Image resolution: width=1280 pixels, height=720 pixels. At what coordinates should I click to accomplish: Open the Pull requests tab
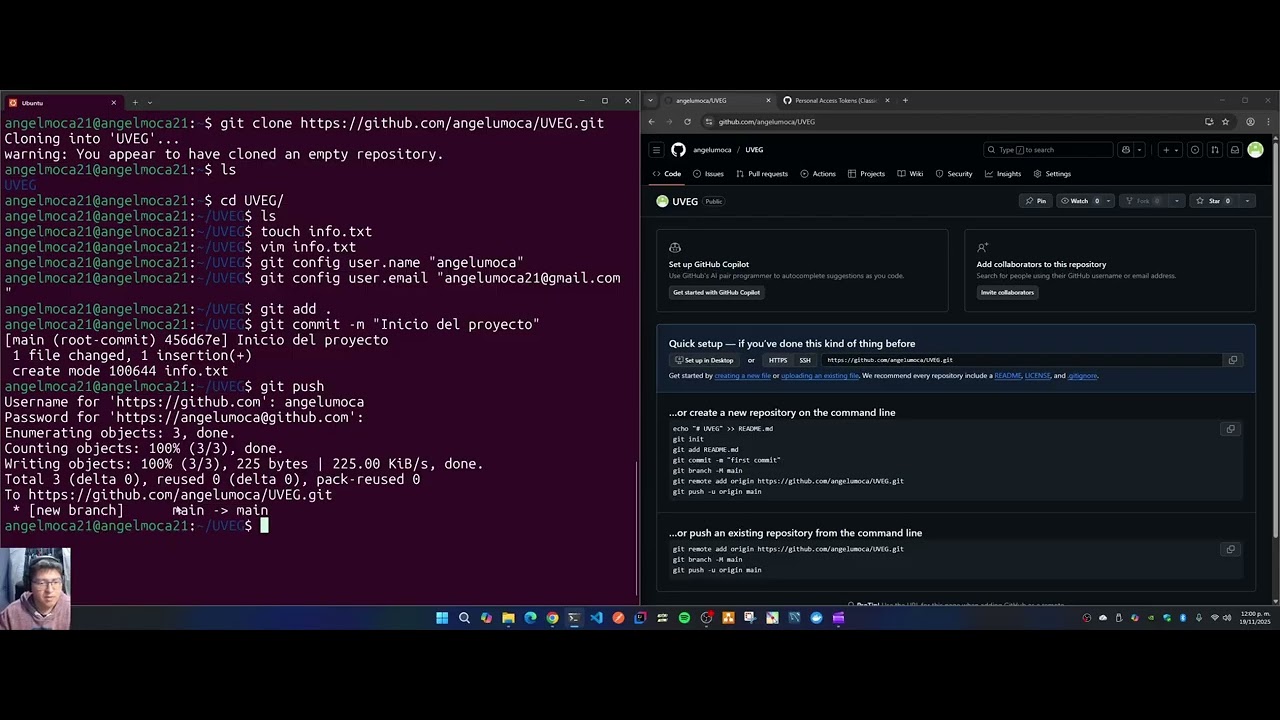[762, 174]
